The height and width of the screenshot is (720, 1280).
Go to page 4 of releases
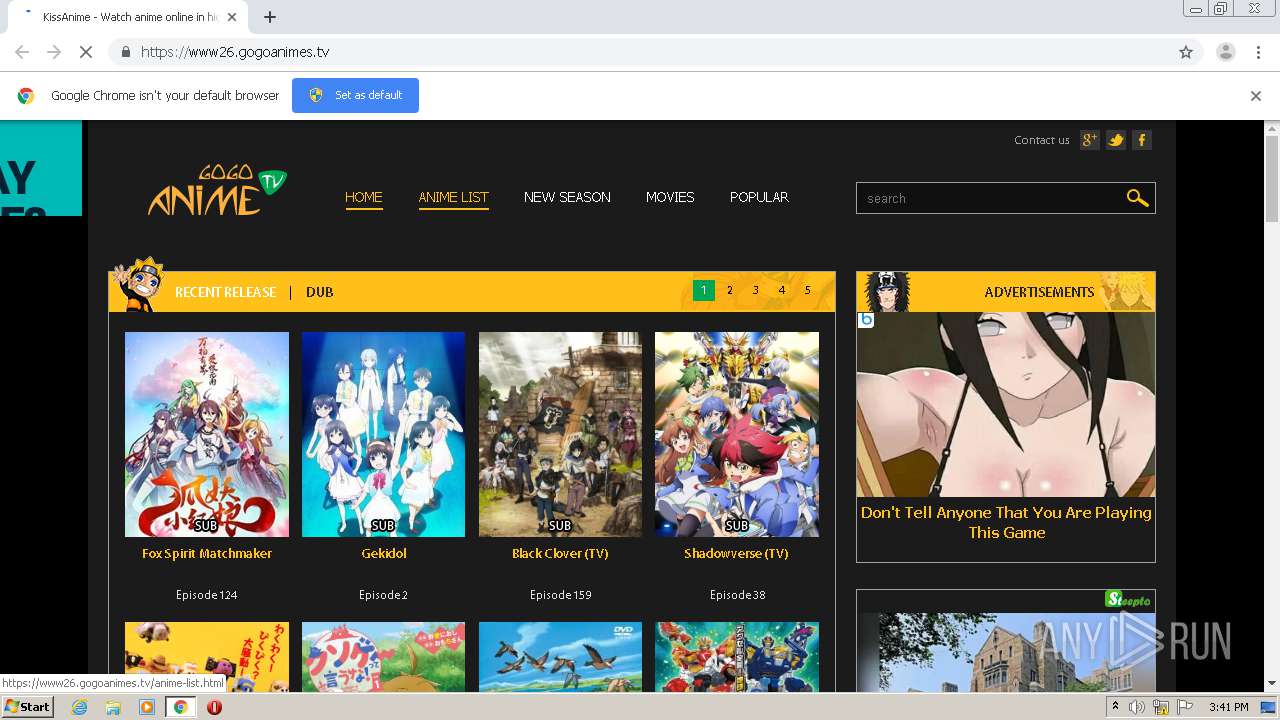782,290
